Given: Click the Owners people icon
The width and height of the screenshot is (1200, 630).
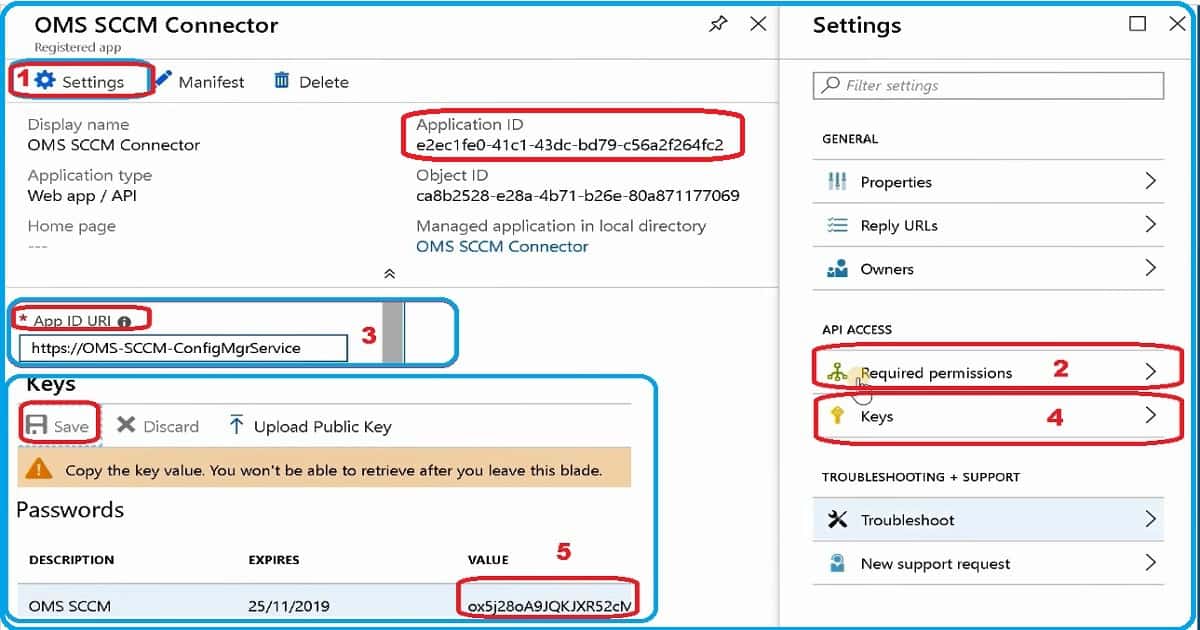Looking at the screenshot, I should 837,269.
